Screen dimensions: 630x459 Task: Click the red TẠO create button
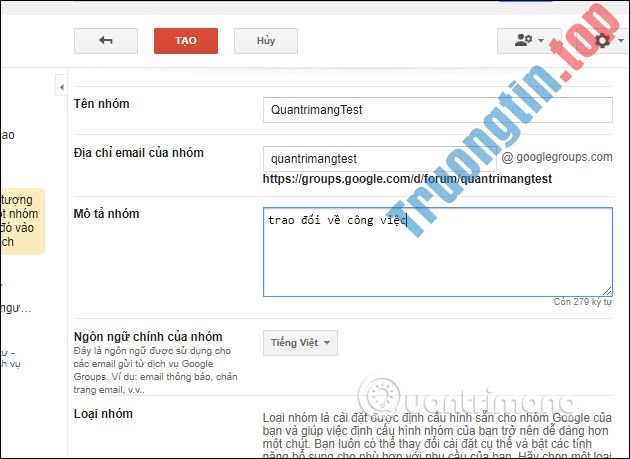pyautogui.click(x=186, y=41)
